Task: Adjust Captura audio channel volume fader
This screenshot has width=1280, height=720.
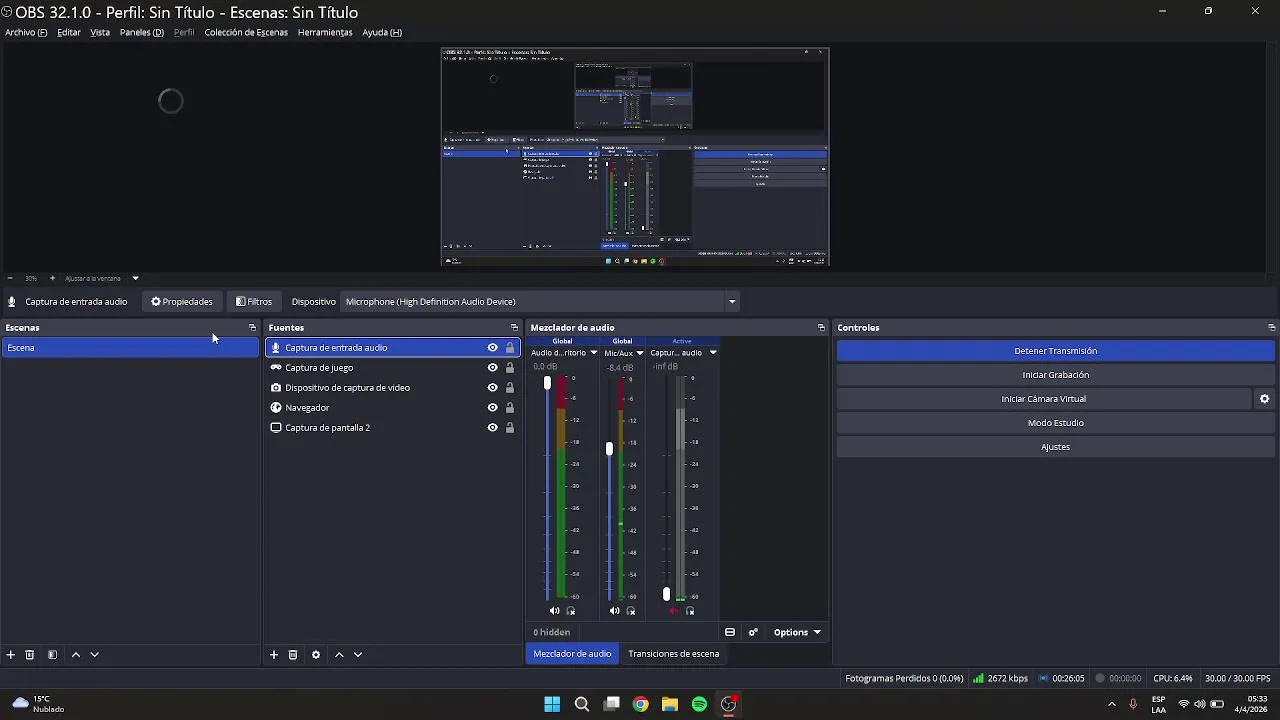Action: 666,594
